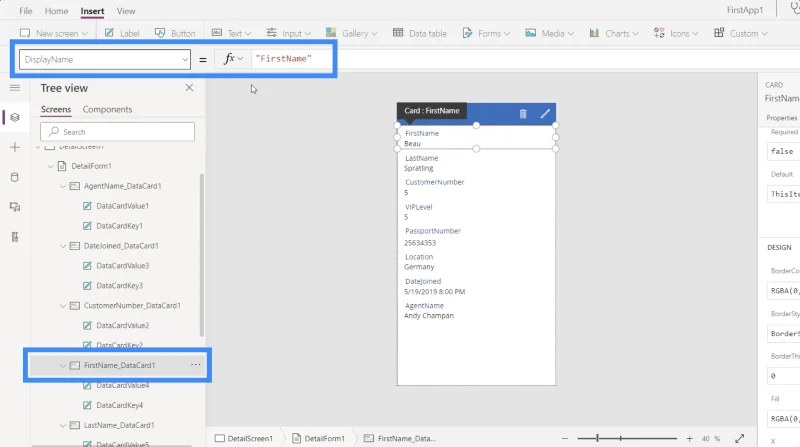The image size is (800, 447).
Task: Open the Advanced tools sidebar icon
Action: click(15, 237)
